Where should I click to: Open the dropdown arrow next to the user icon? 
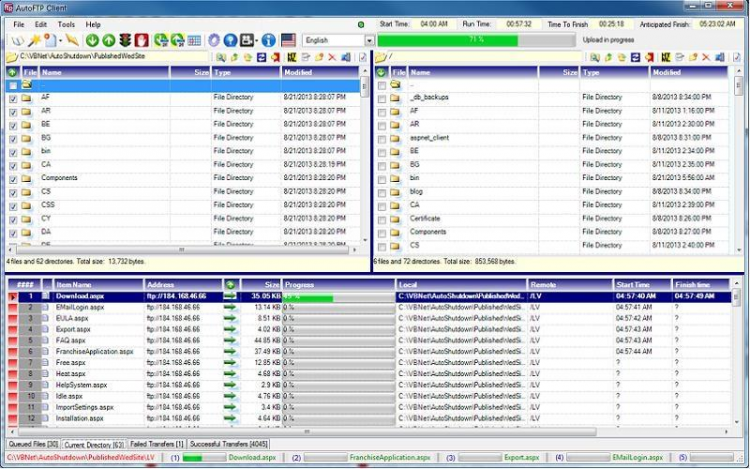click(x=257, y=41)
